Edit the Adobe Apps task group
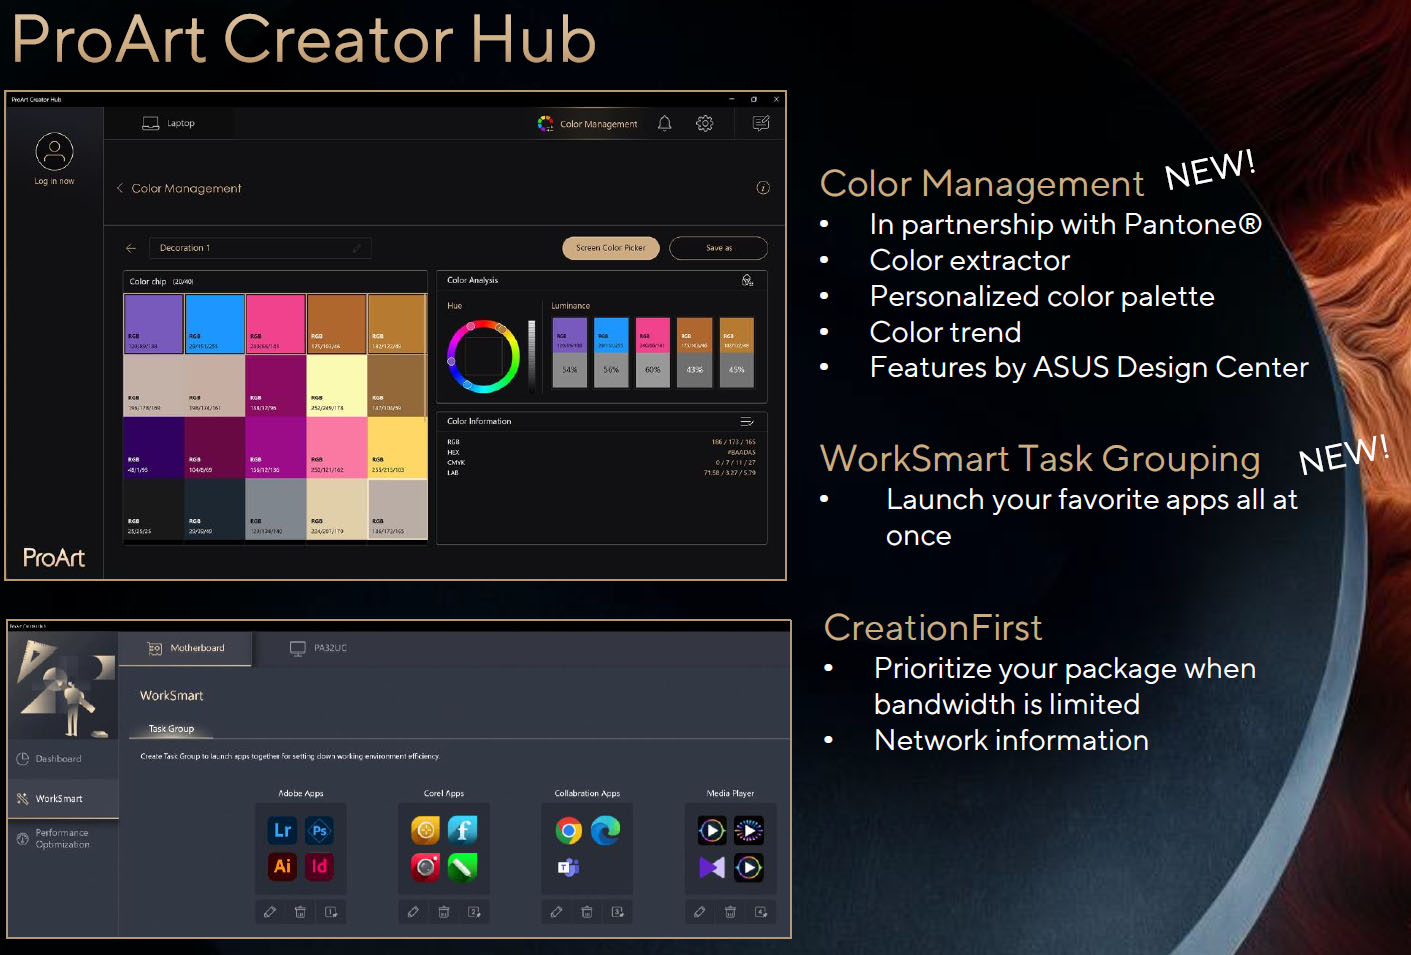 pos(269,912)
